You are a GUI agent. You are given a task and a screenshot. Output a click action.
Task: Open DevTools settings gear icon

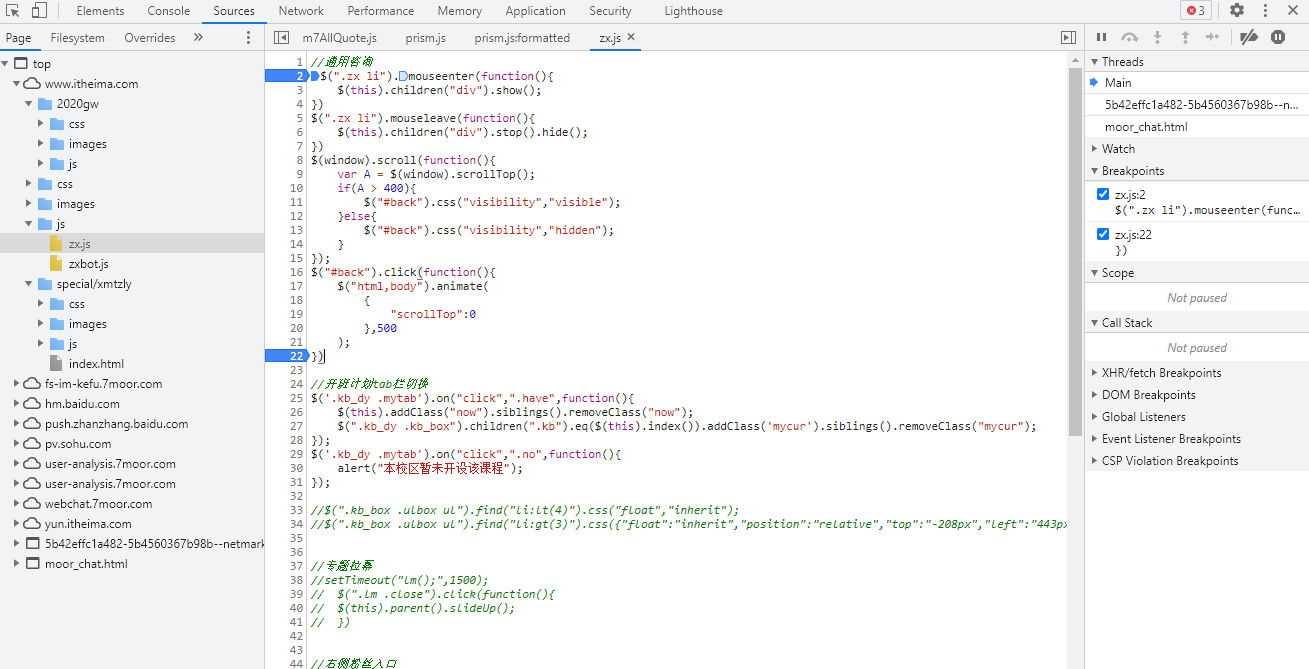tap(1237, 11)
